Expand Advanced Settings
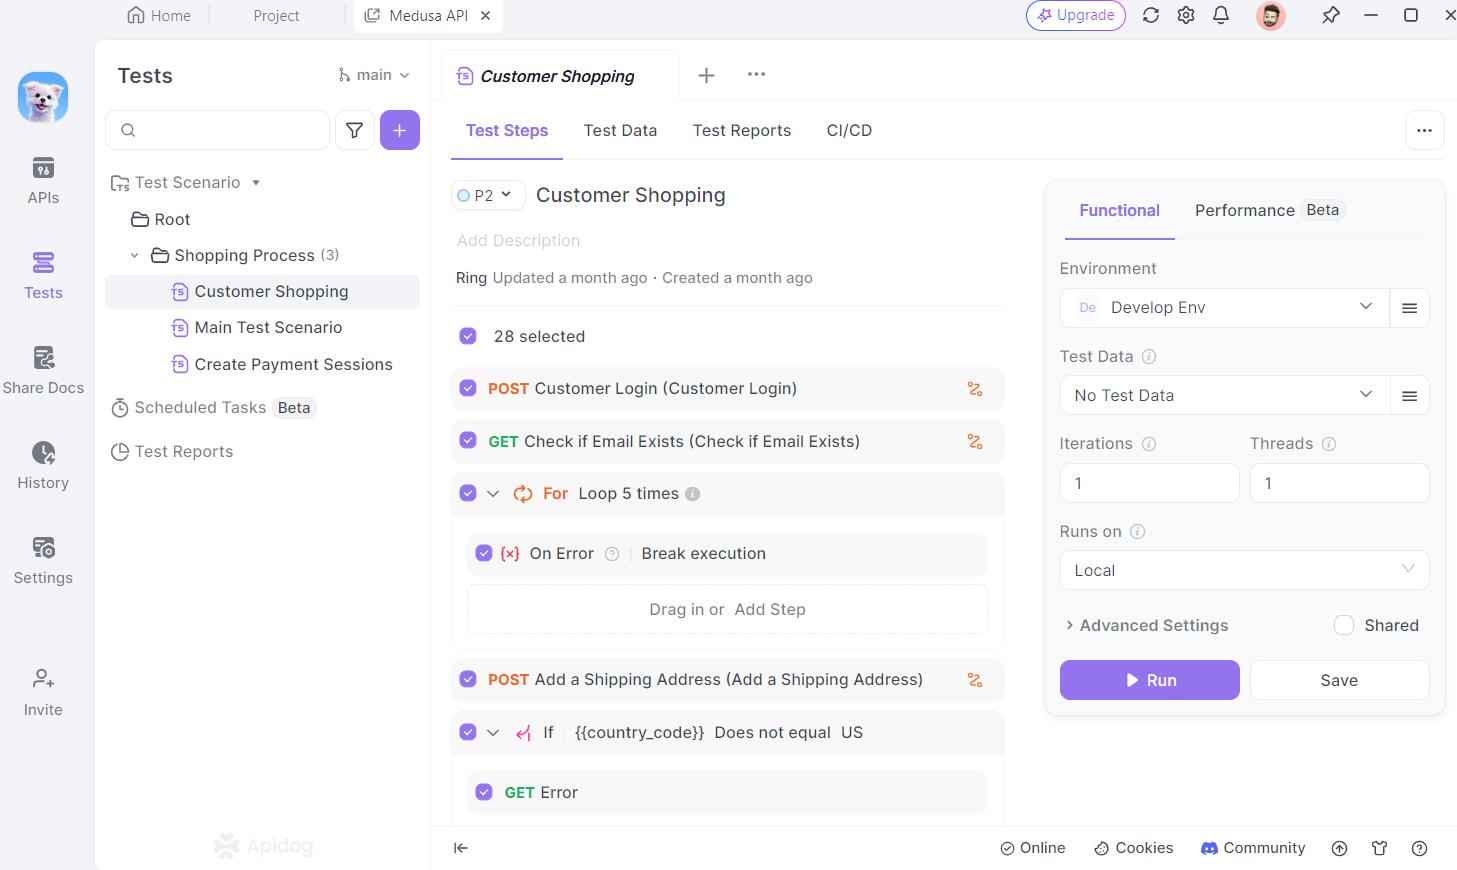1457x870 pixels. [x=1146, y=625]
